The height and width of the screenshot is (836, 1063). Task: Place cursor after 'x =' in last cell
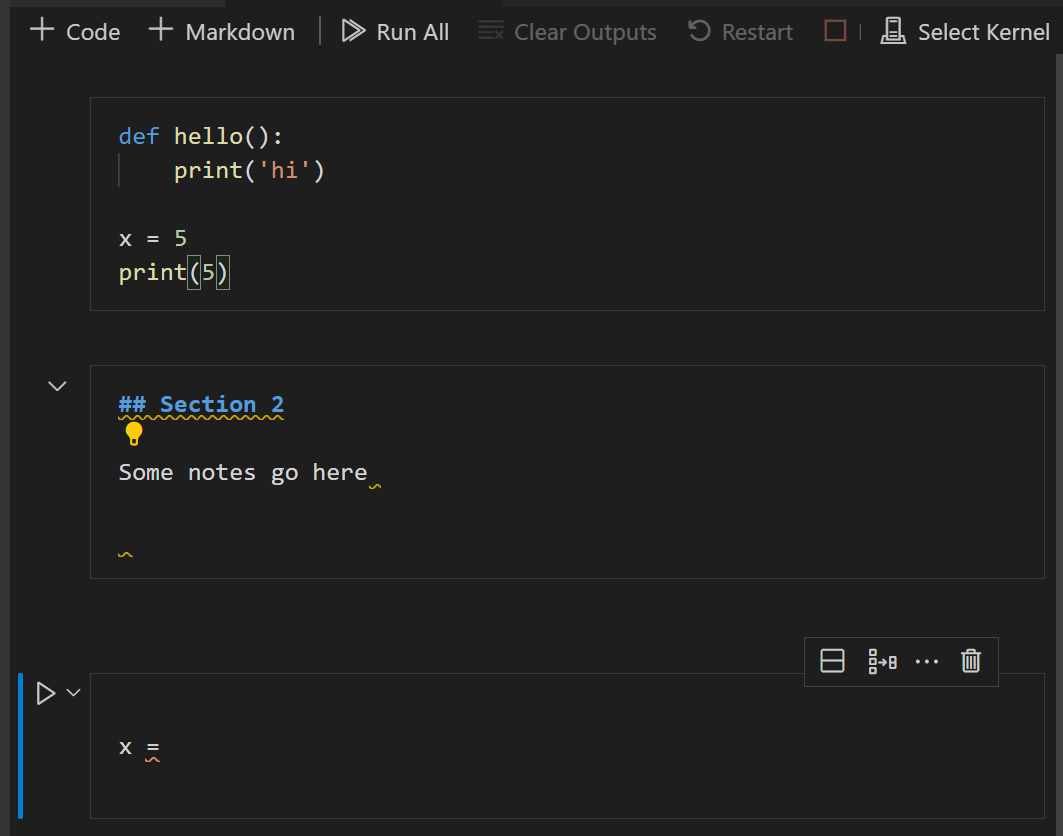point(161,747)
